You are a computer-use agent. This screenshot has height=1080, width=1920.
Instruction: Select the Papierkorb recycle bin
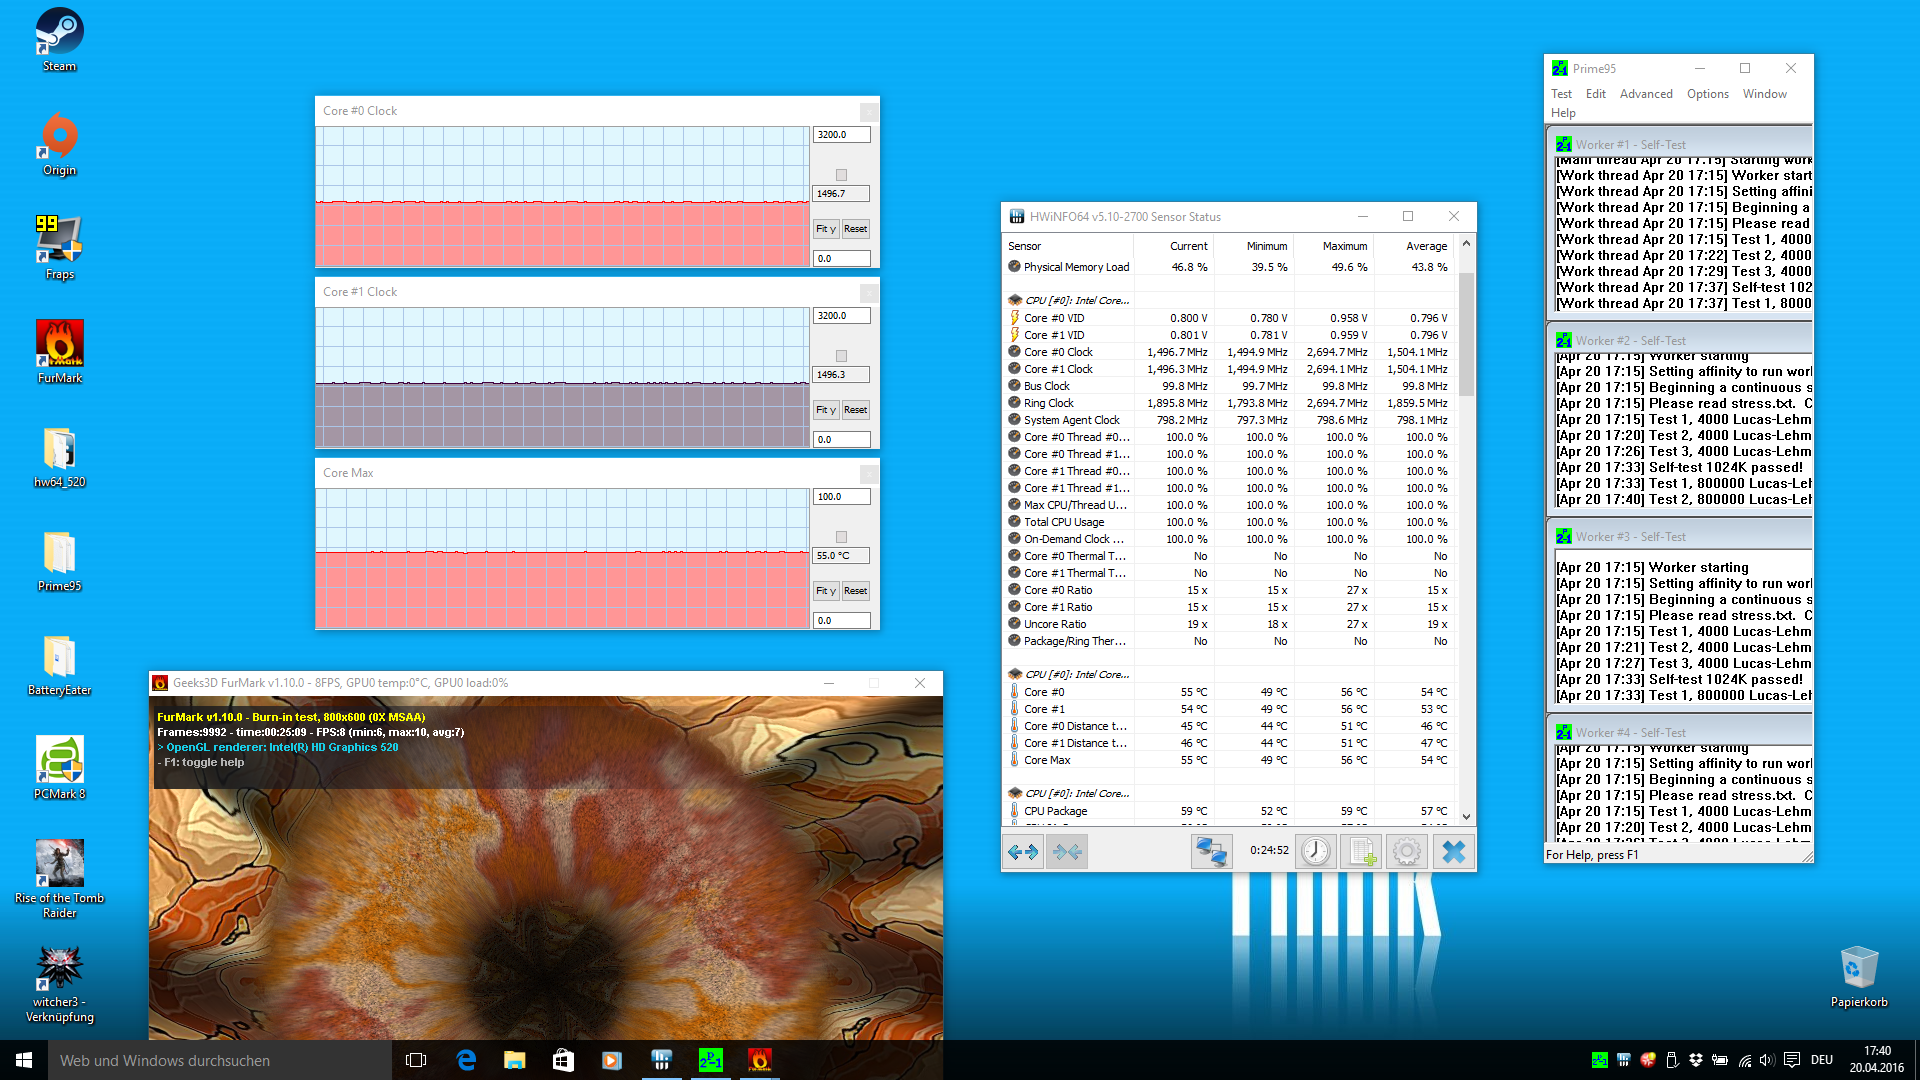point(1859,976)
